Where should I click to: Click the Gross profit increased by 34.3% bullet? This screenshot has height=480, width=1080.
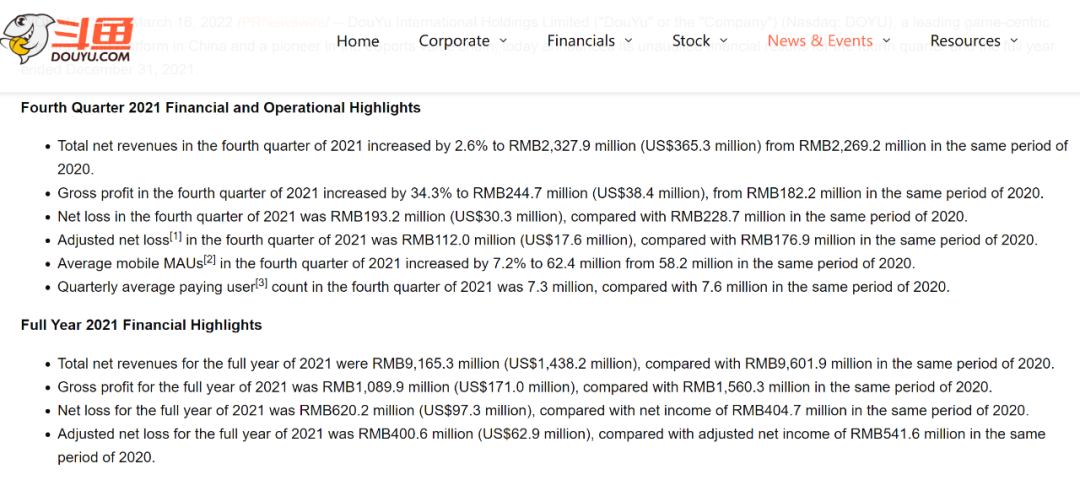550,193
